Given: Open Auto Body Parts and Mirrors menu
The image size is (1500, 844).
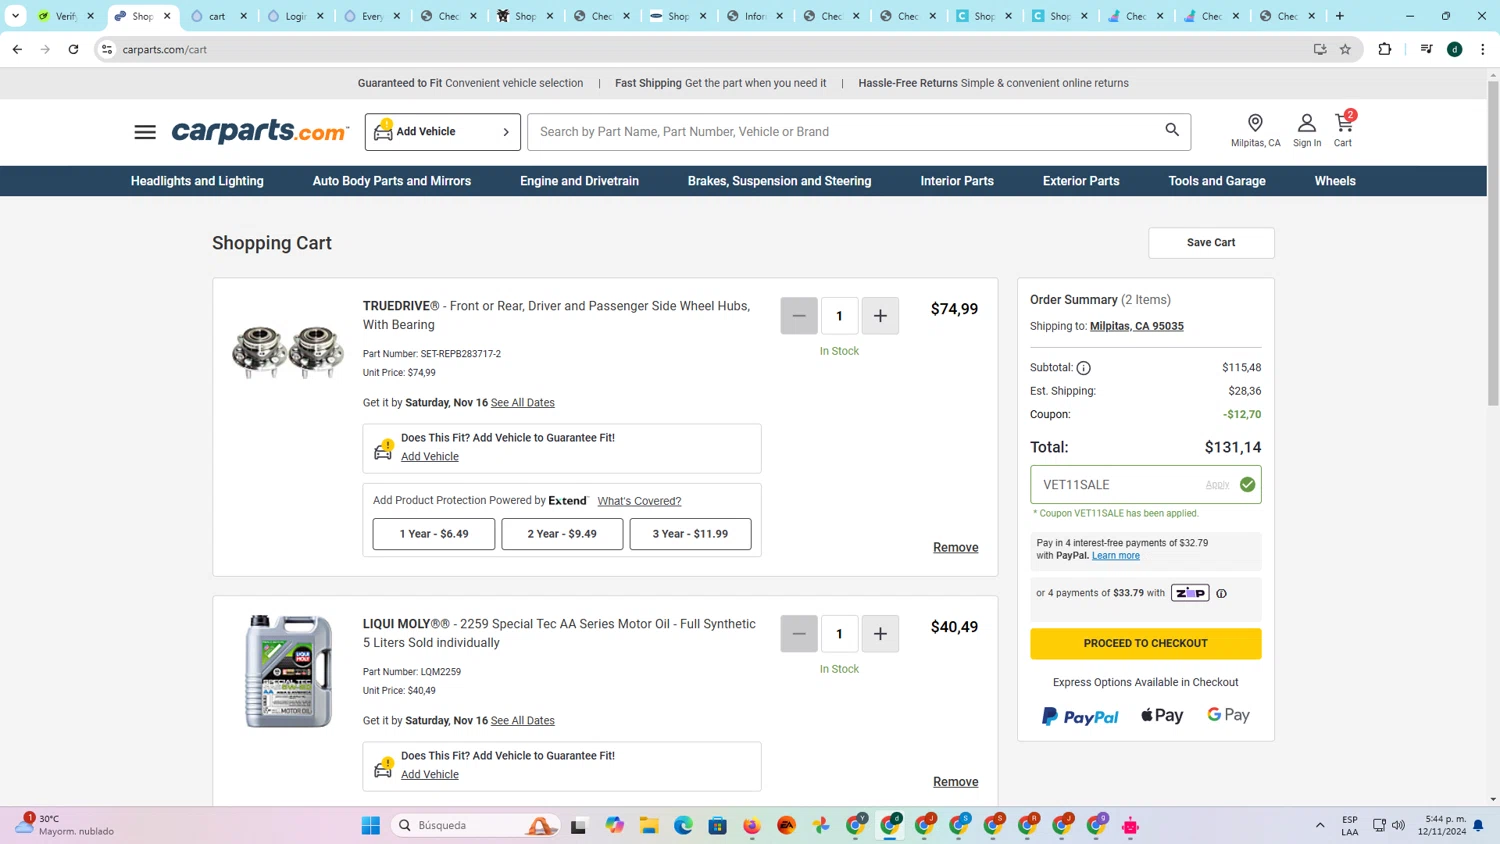Looking at the screenshot, I should (392, 181).
